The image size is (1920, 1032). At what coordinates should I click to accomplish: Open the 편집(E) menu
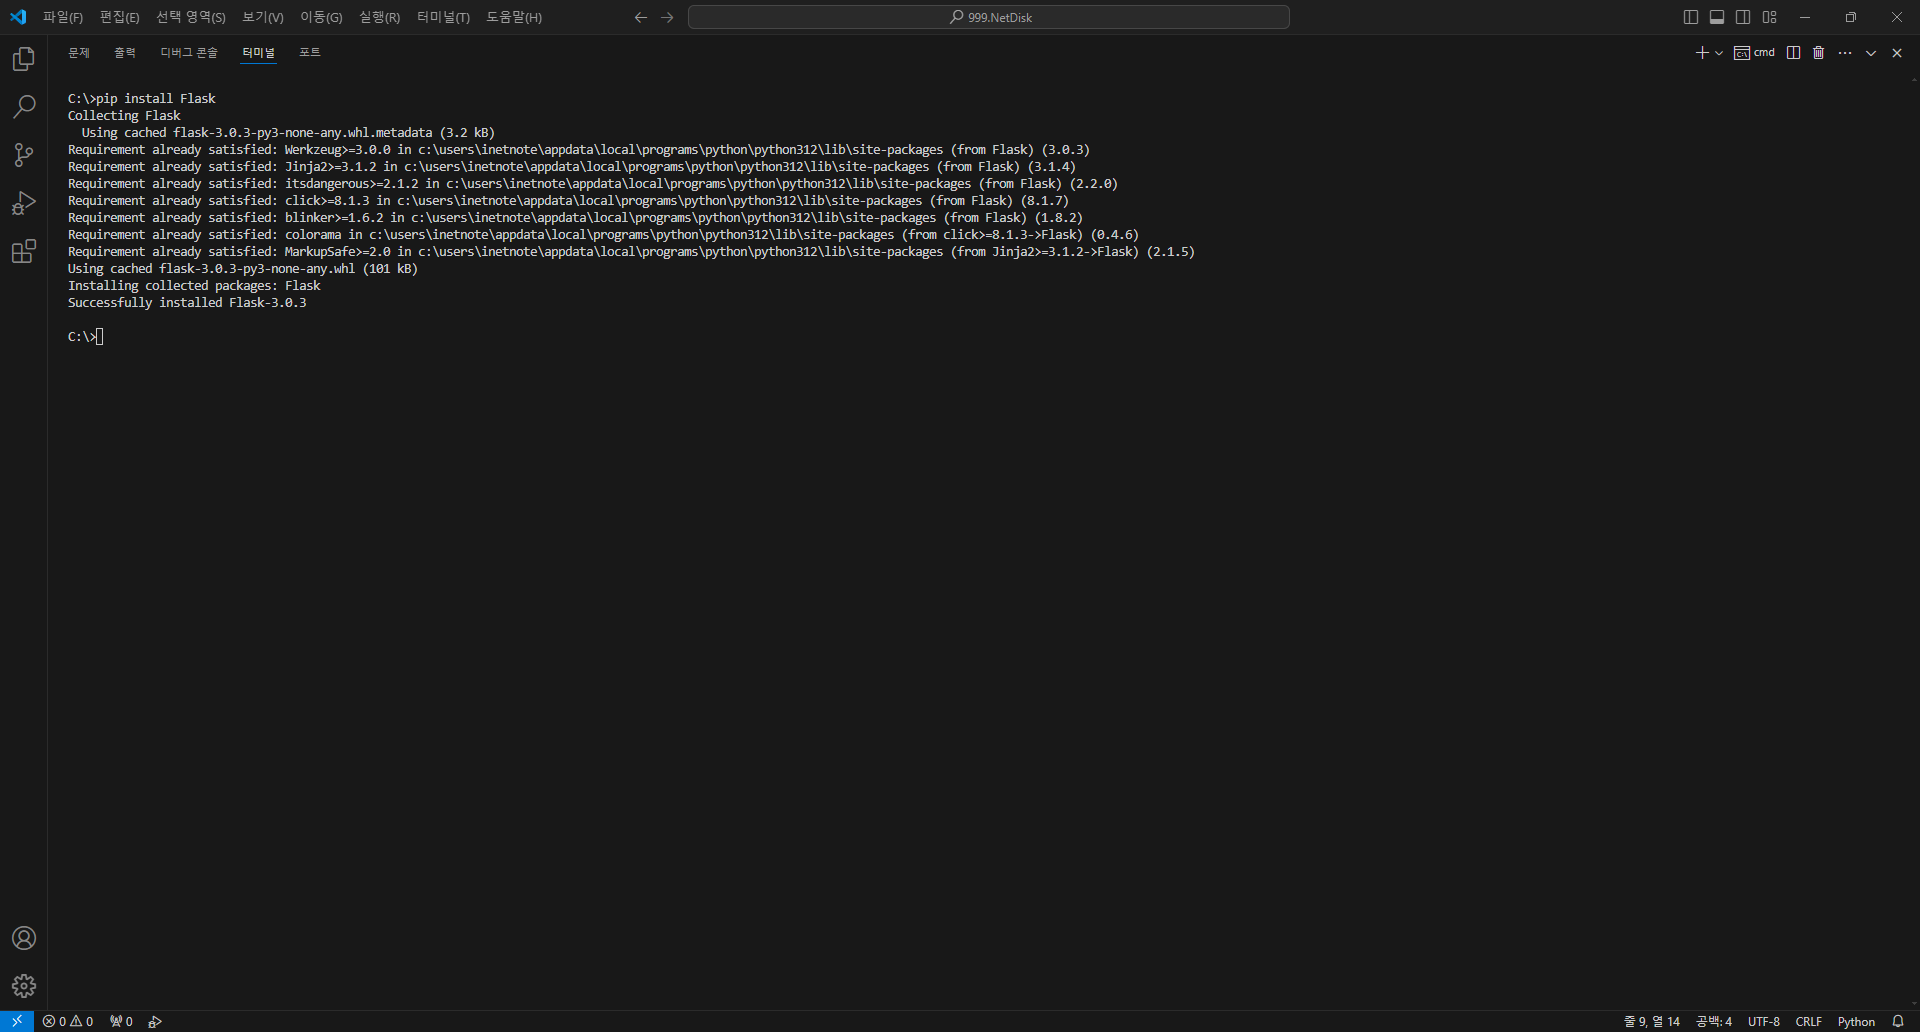click(120, 17)
